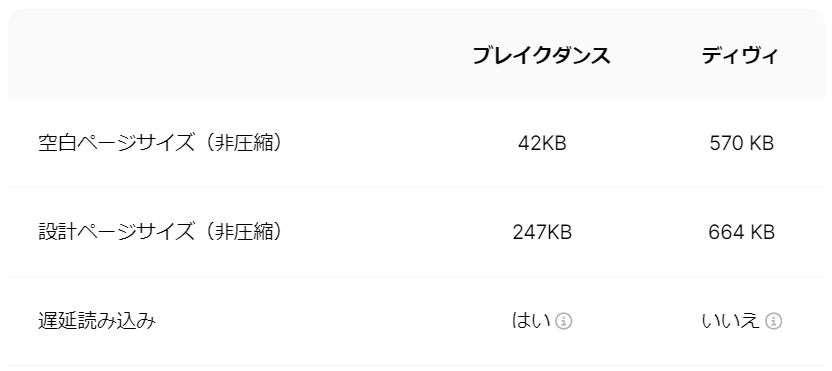Viewport: 832px width, 371px height.
Task: Click the KB unit in the 664 KB cell
Action: pos(761,232)
